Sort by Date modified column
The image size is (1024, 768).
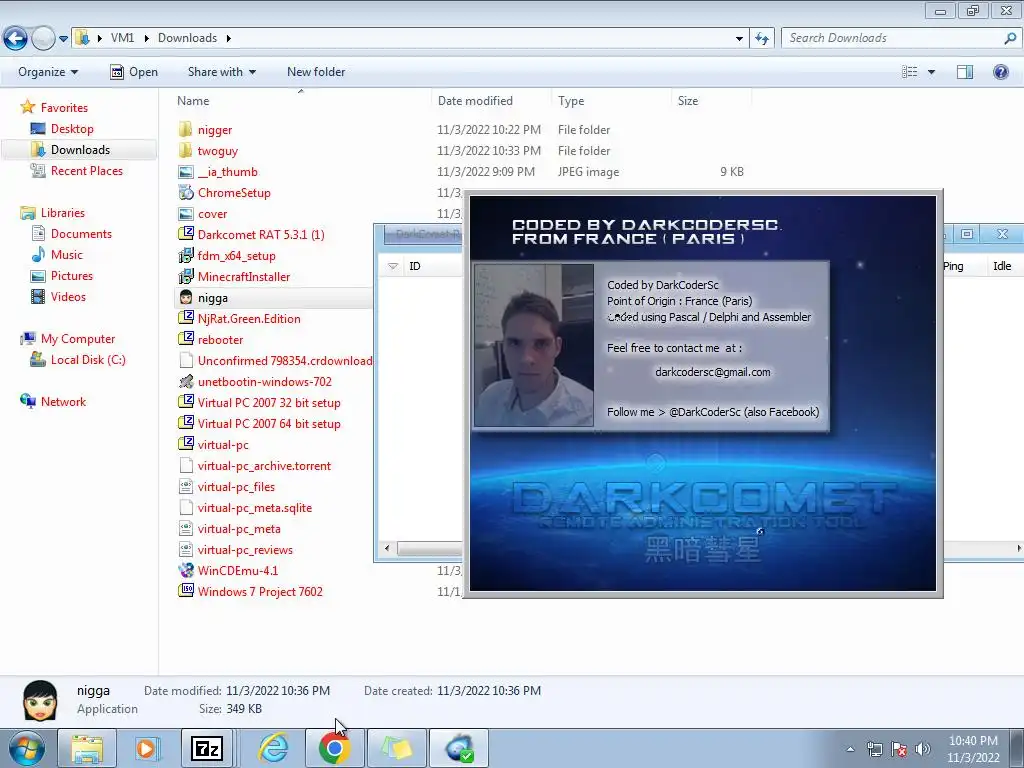pyautogui.click(x=475, y=101)
